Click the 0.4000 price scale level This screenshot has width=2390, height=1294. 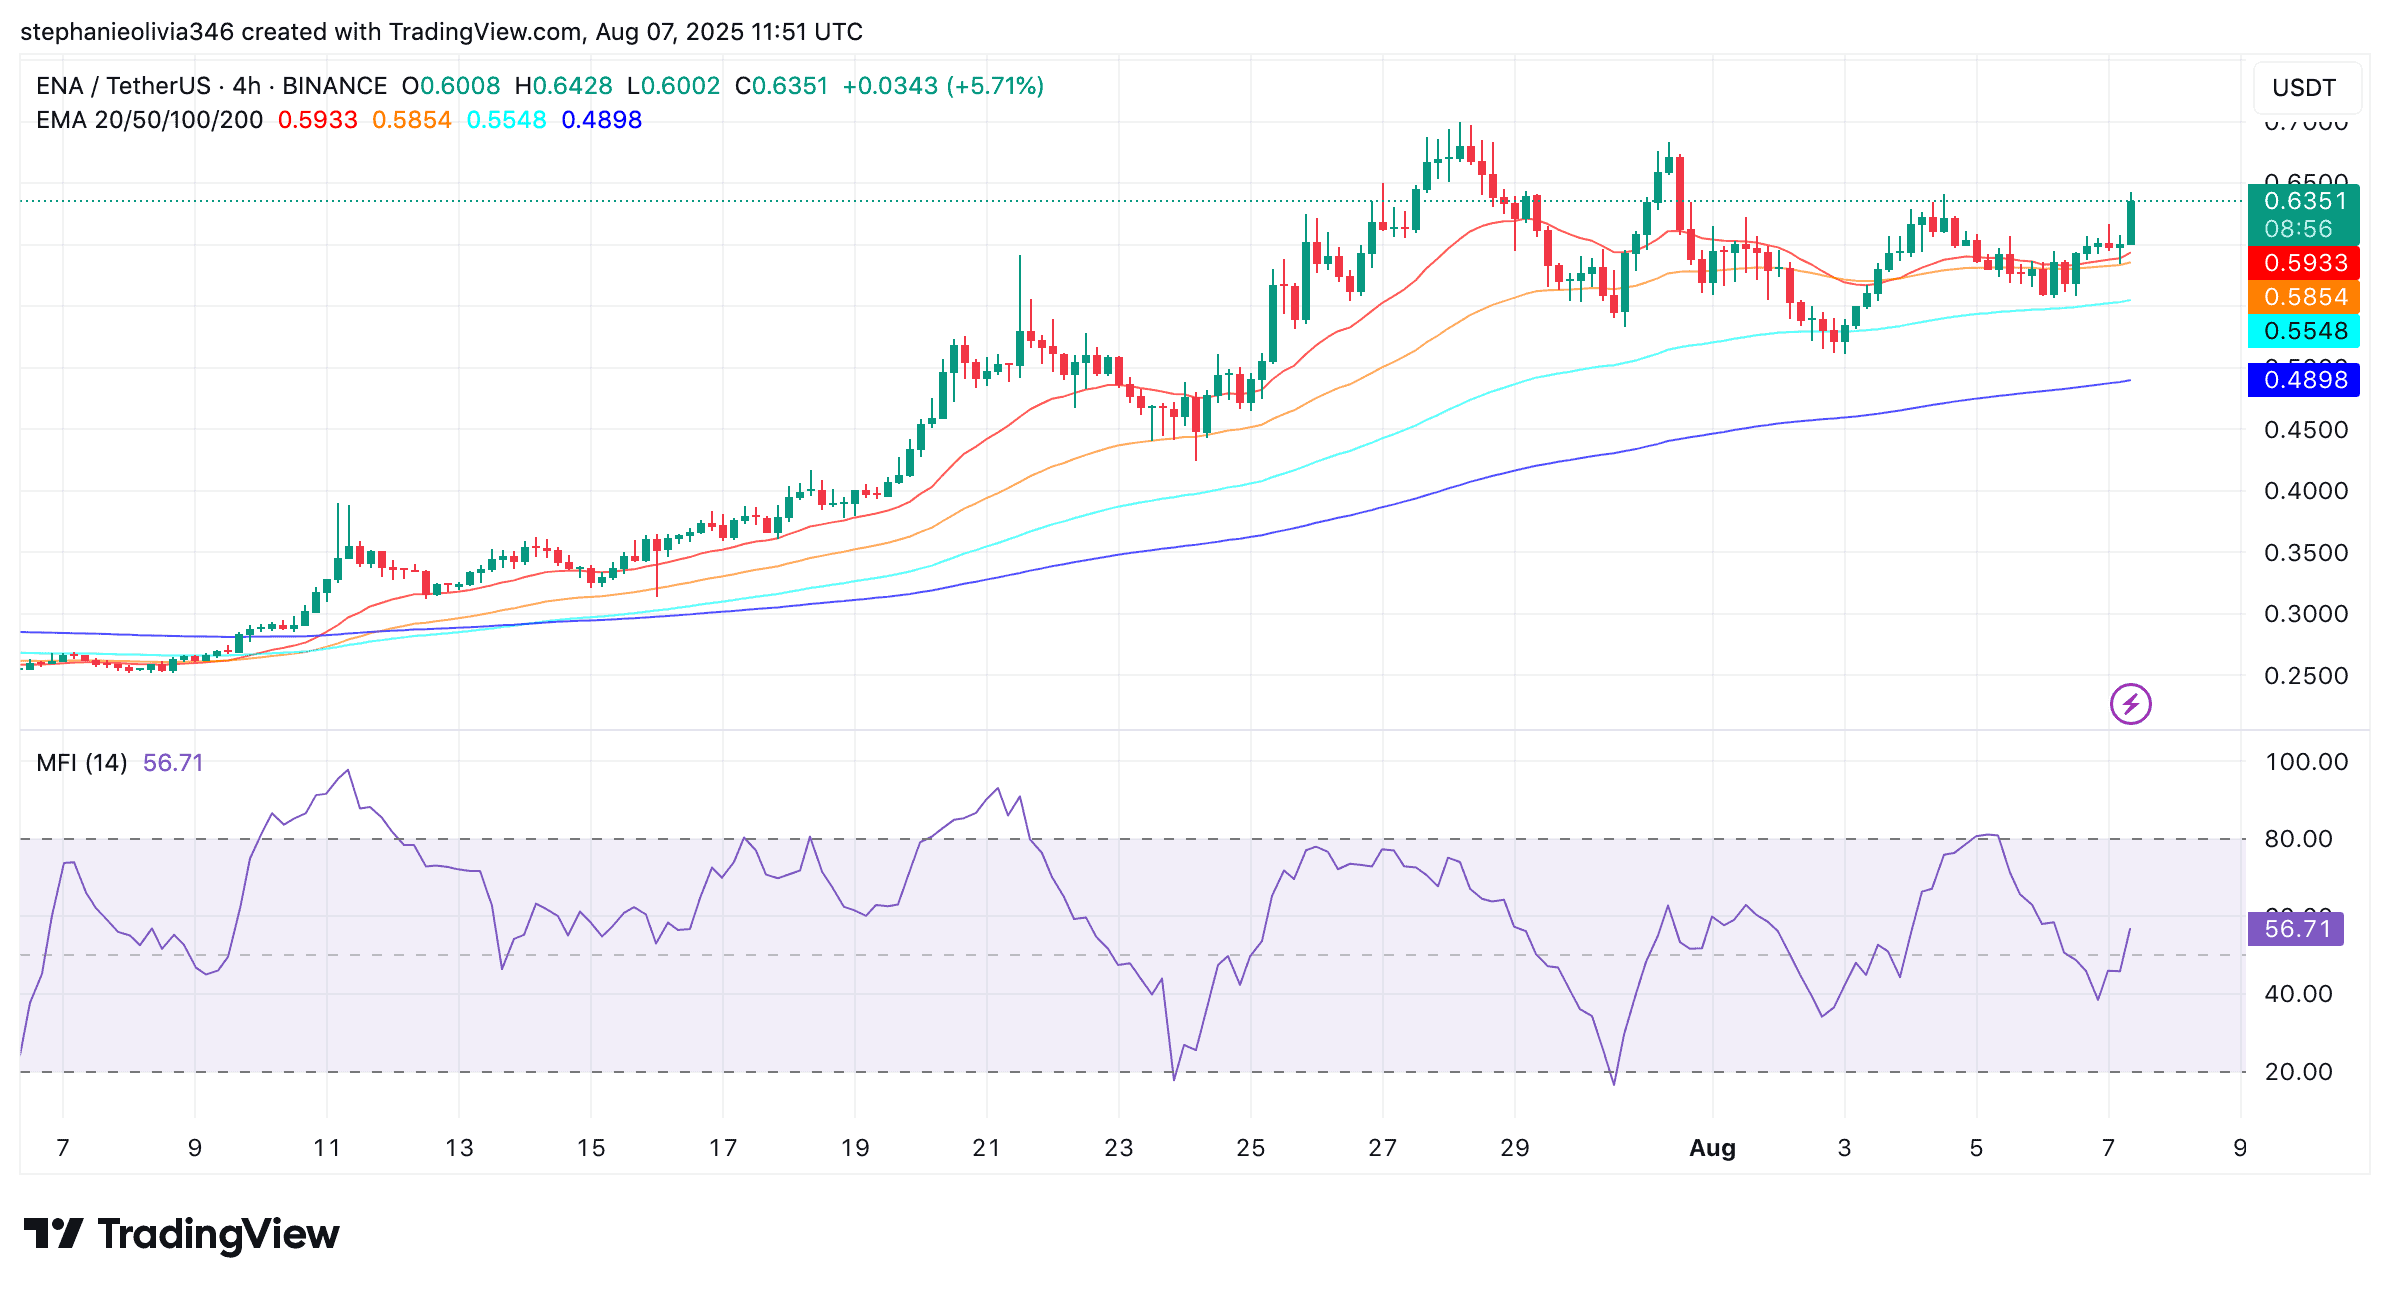[2305, 491]
